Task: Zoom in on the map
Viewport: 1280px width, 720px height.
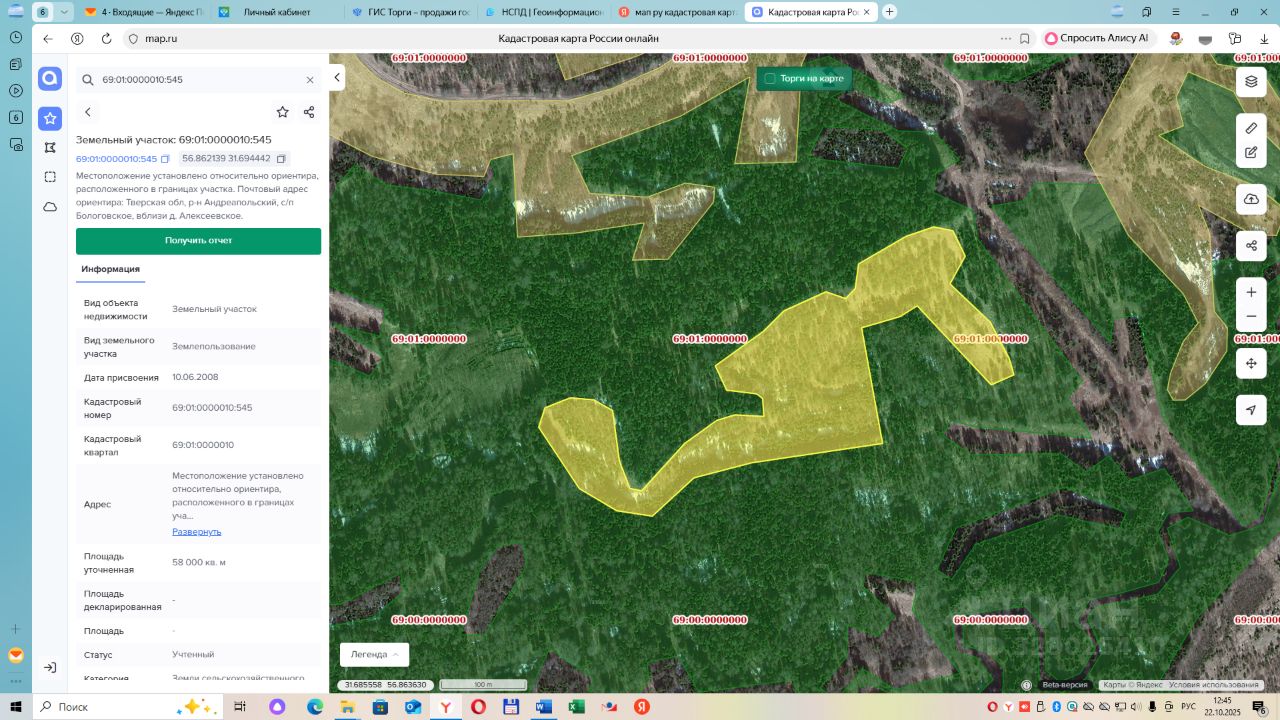Action: click(x=1251, y=292)
